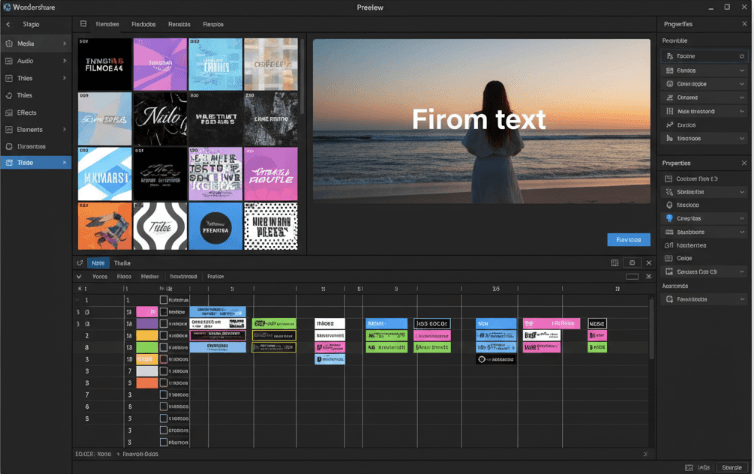Select the highlighted blue timeline tab

pyautogui.click(x=98, y=262)
